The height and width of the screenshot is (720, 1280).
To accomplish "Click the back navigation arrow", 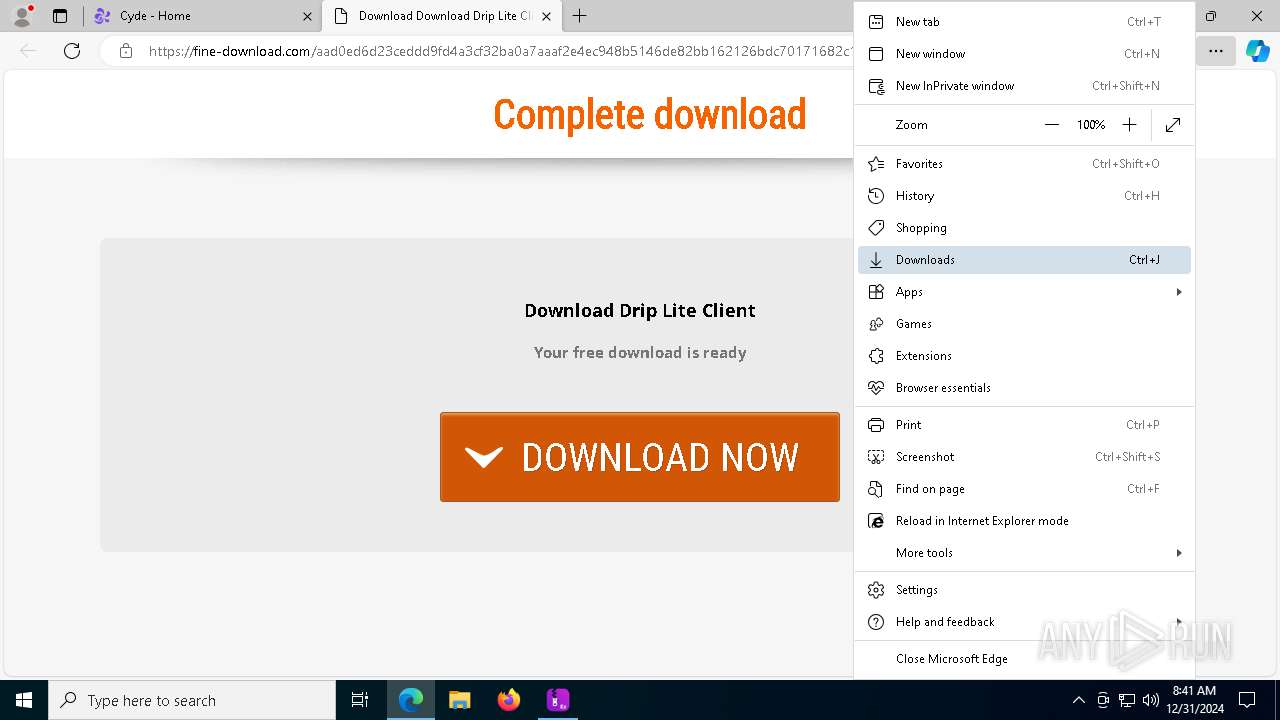I will click(x=28, y=51).
